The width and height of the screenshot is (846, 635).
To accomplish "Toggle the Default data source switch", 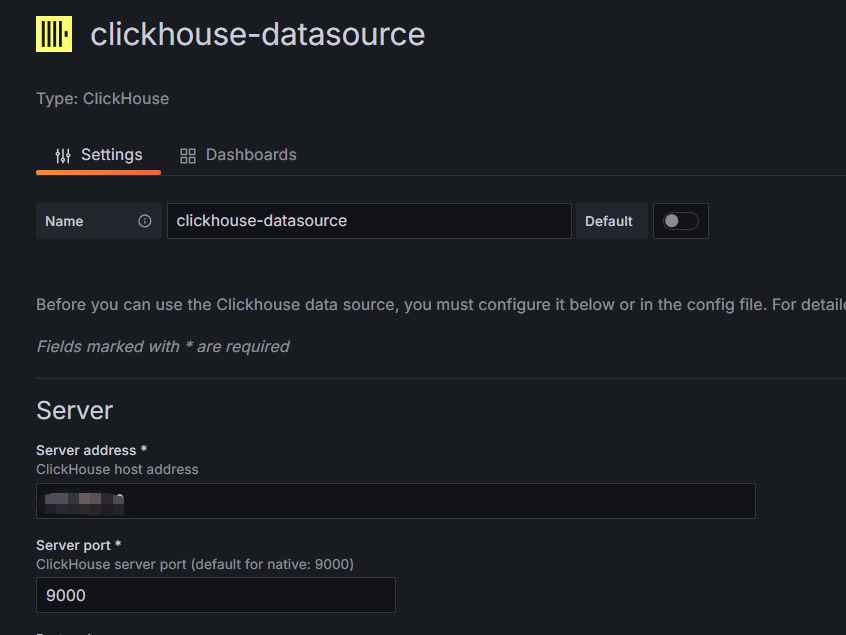I will click(x=681, y=221).
